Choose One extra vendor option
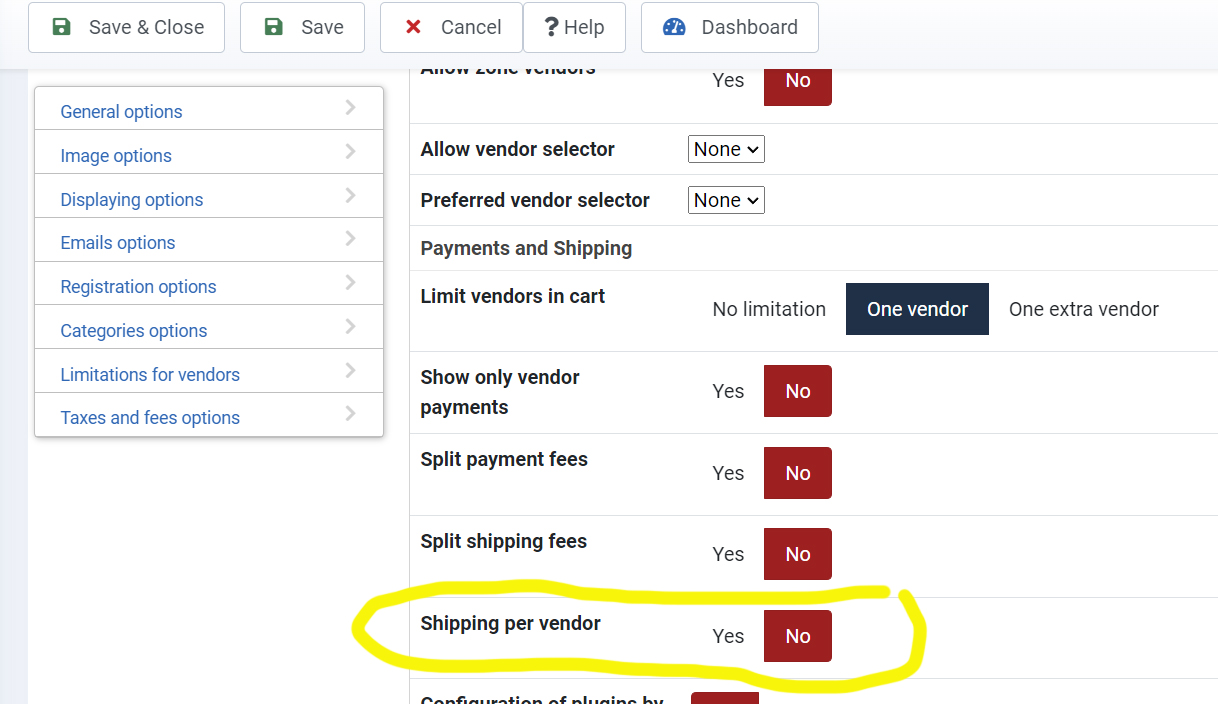1218x704 pixels. click(x=1083, y=309)
